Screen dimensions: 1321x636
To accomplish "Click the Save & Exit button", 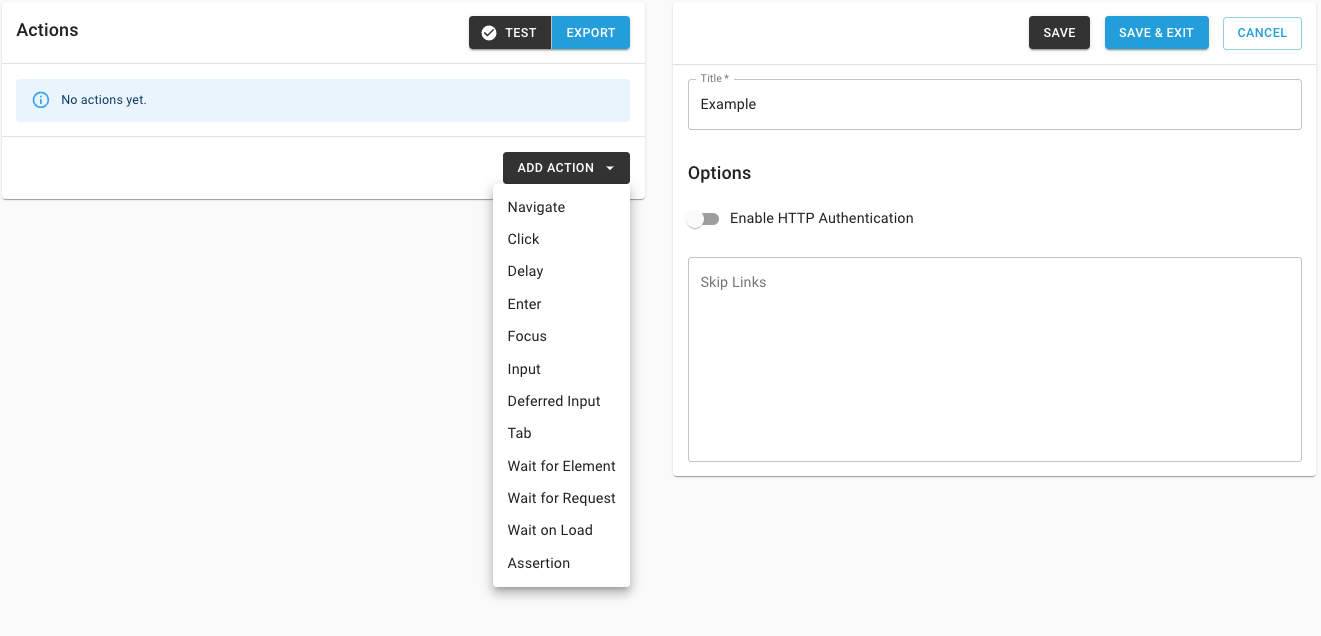I will click(x=1156, y=33).
